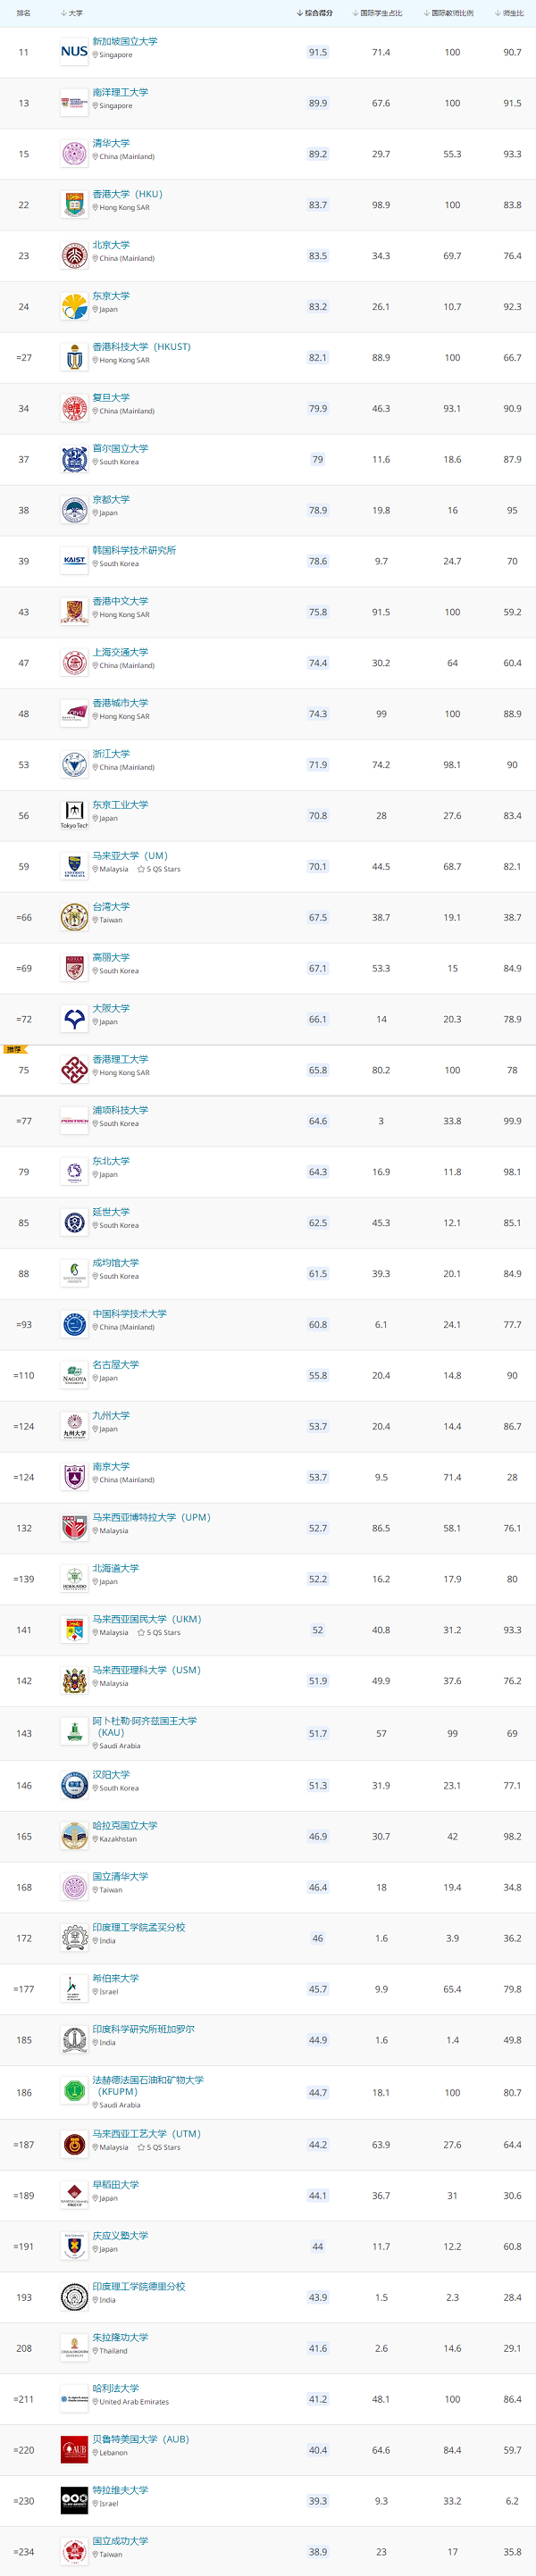The width and height of the screenshot is (536, 2576).
Task: Click the 5 QS Stars badge for 马来亚大学
Action: [159, 869]
